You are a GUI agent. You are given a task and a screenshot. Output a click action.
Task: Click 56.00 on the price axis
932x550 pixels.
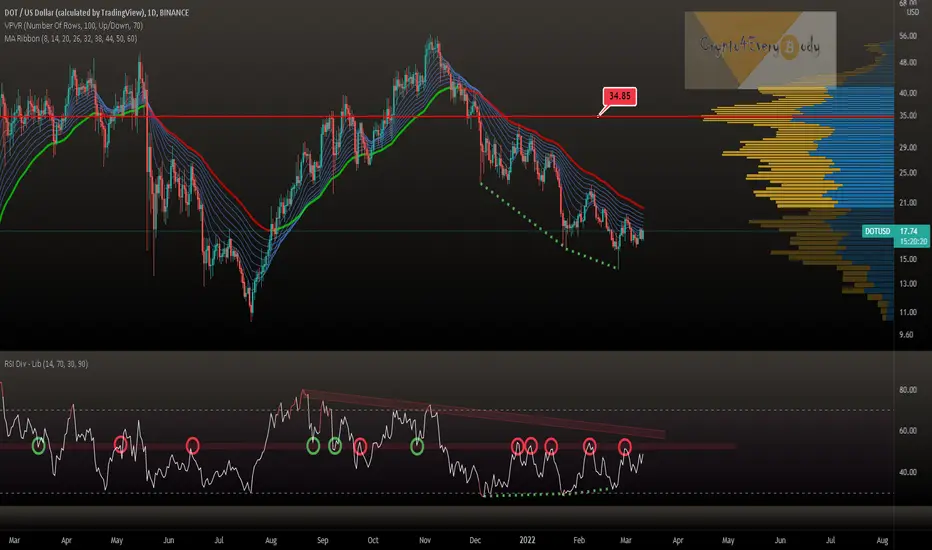908,36
